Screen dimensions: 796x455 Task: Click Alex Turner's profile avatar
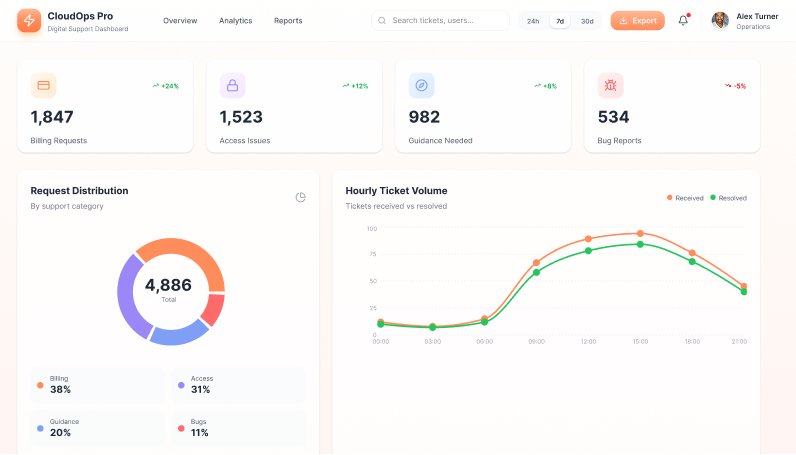(x=720, y=20)
